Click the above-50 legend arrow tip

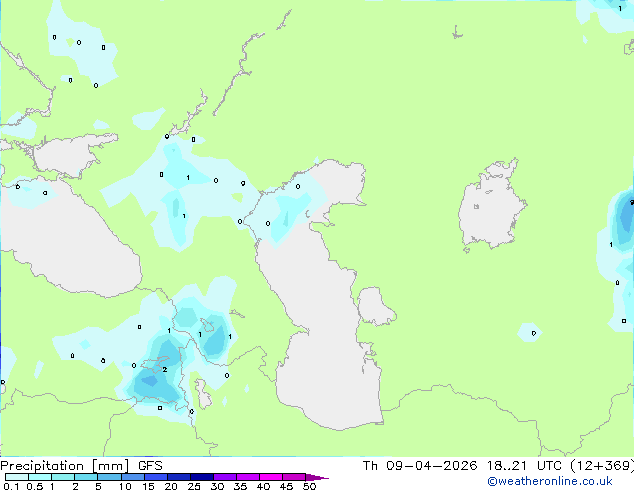(317, 477)
